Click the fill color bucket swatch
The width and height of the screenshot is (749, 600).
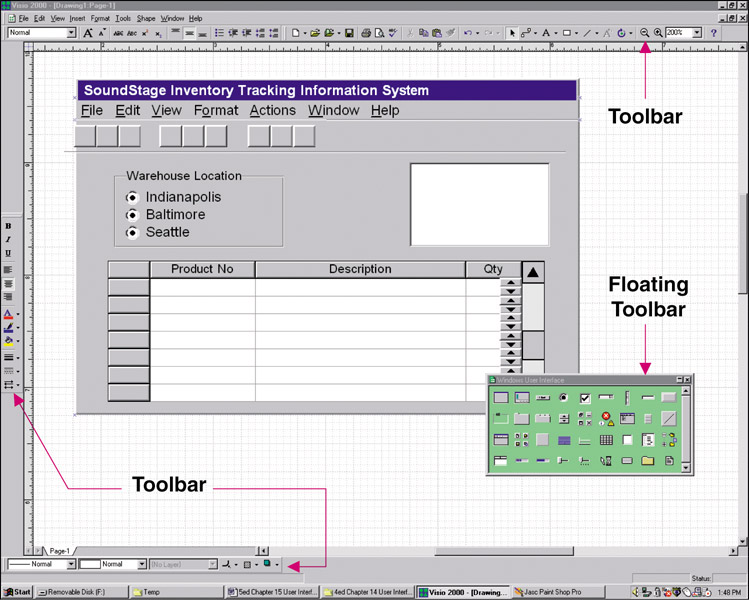pyautogui.click(x=8, y=341)
